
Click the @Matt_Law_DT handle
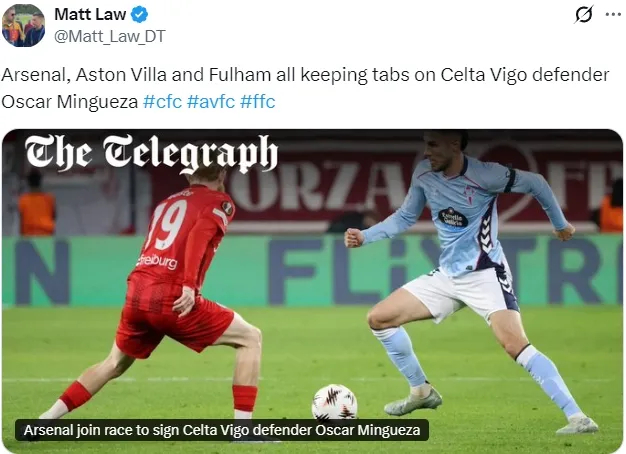point(109,37)
